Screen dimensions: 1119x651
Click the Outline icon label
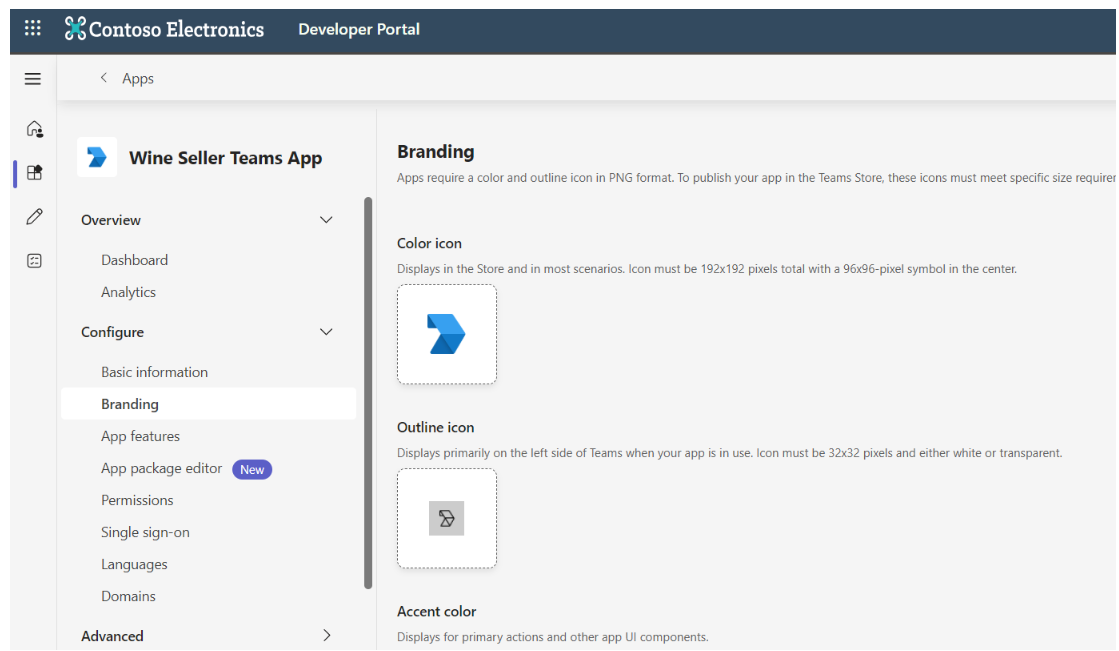coord(436,428)
